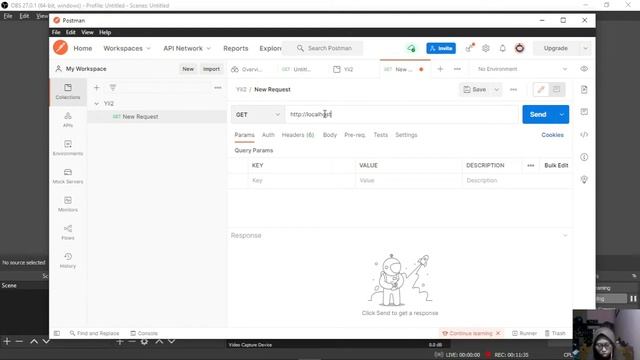Image resolution: width=640 pixels, height=360 pixels.
Task: Open tab bar more options ellipsis
Action: 457,69
